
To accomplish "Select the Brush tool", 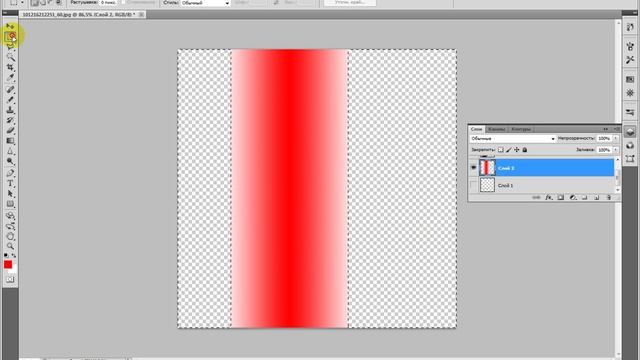I will (10, 99).
